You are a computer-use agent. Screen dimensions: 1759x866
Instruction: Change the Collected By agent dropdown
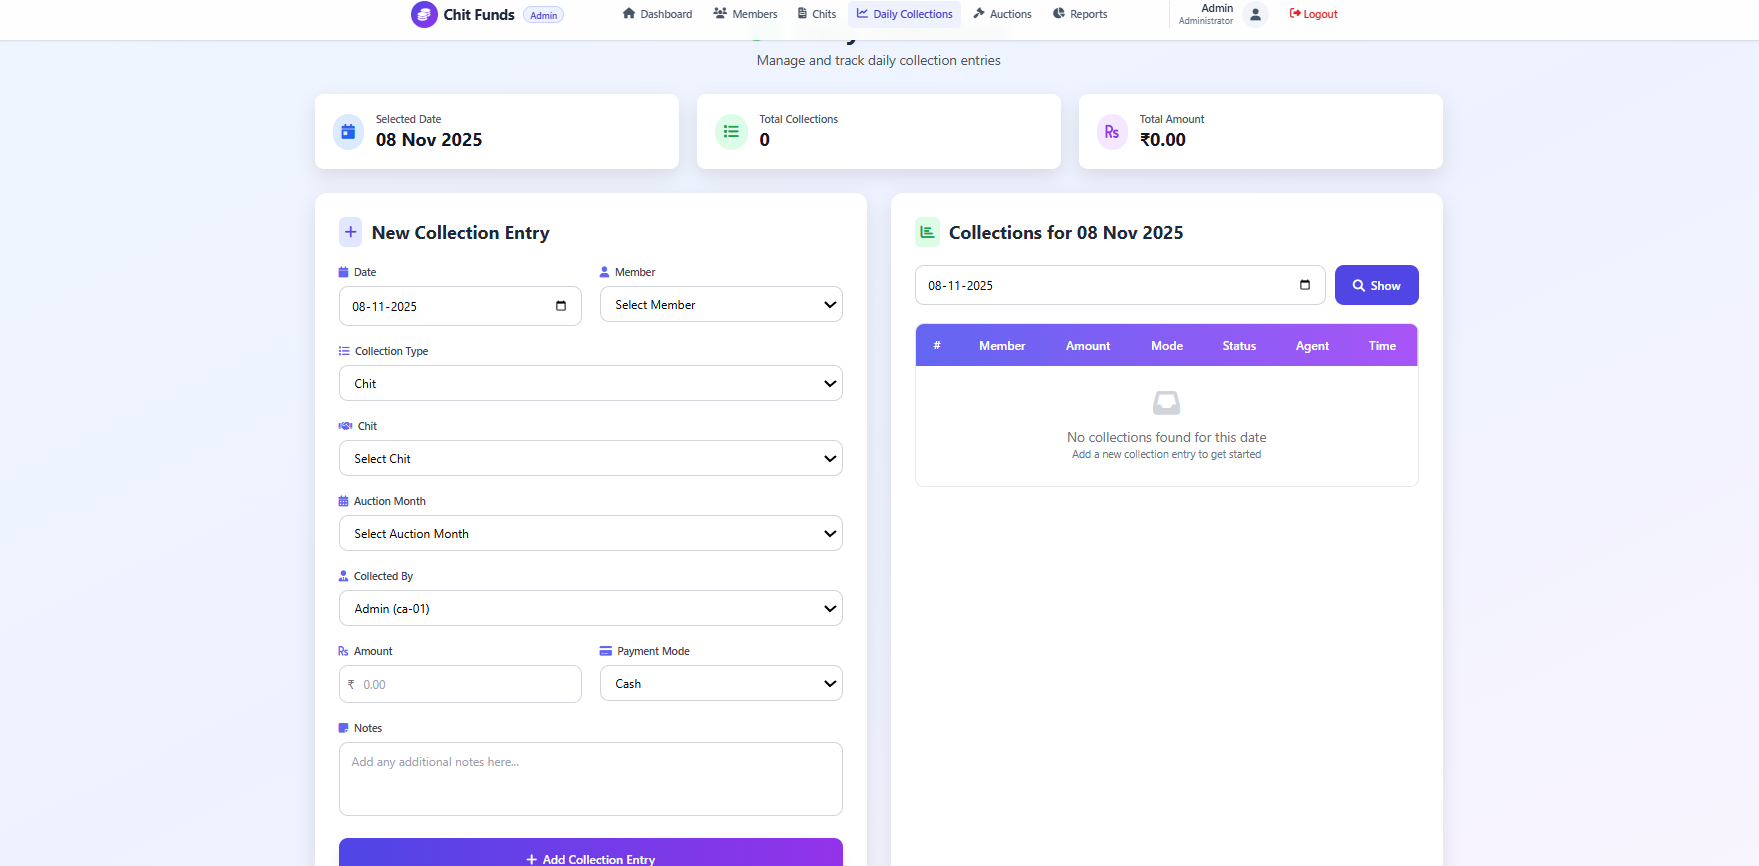coord(590,609)
